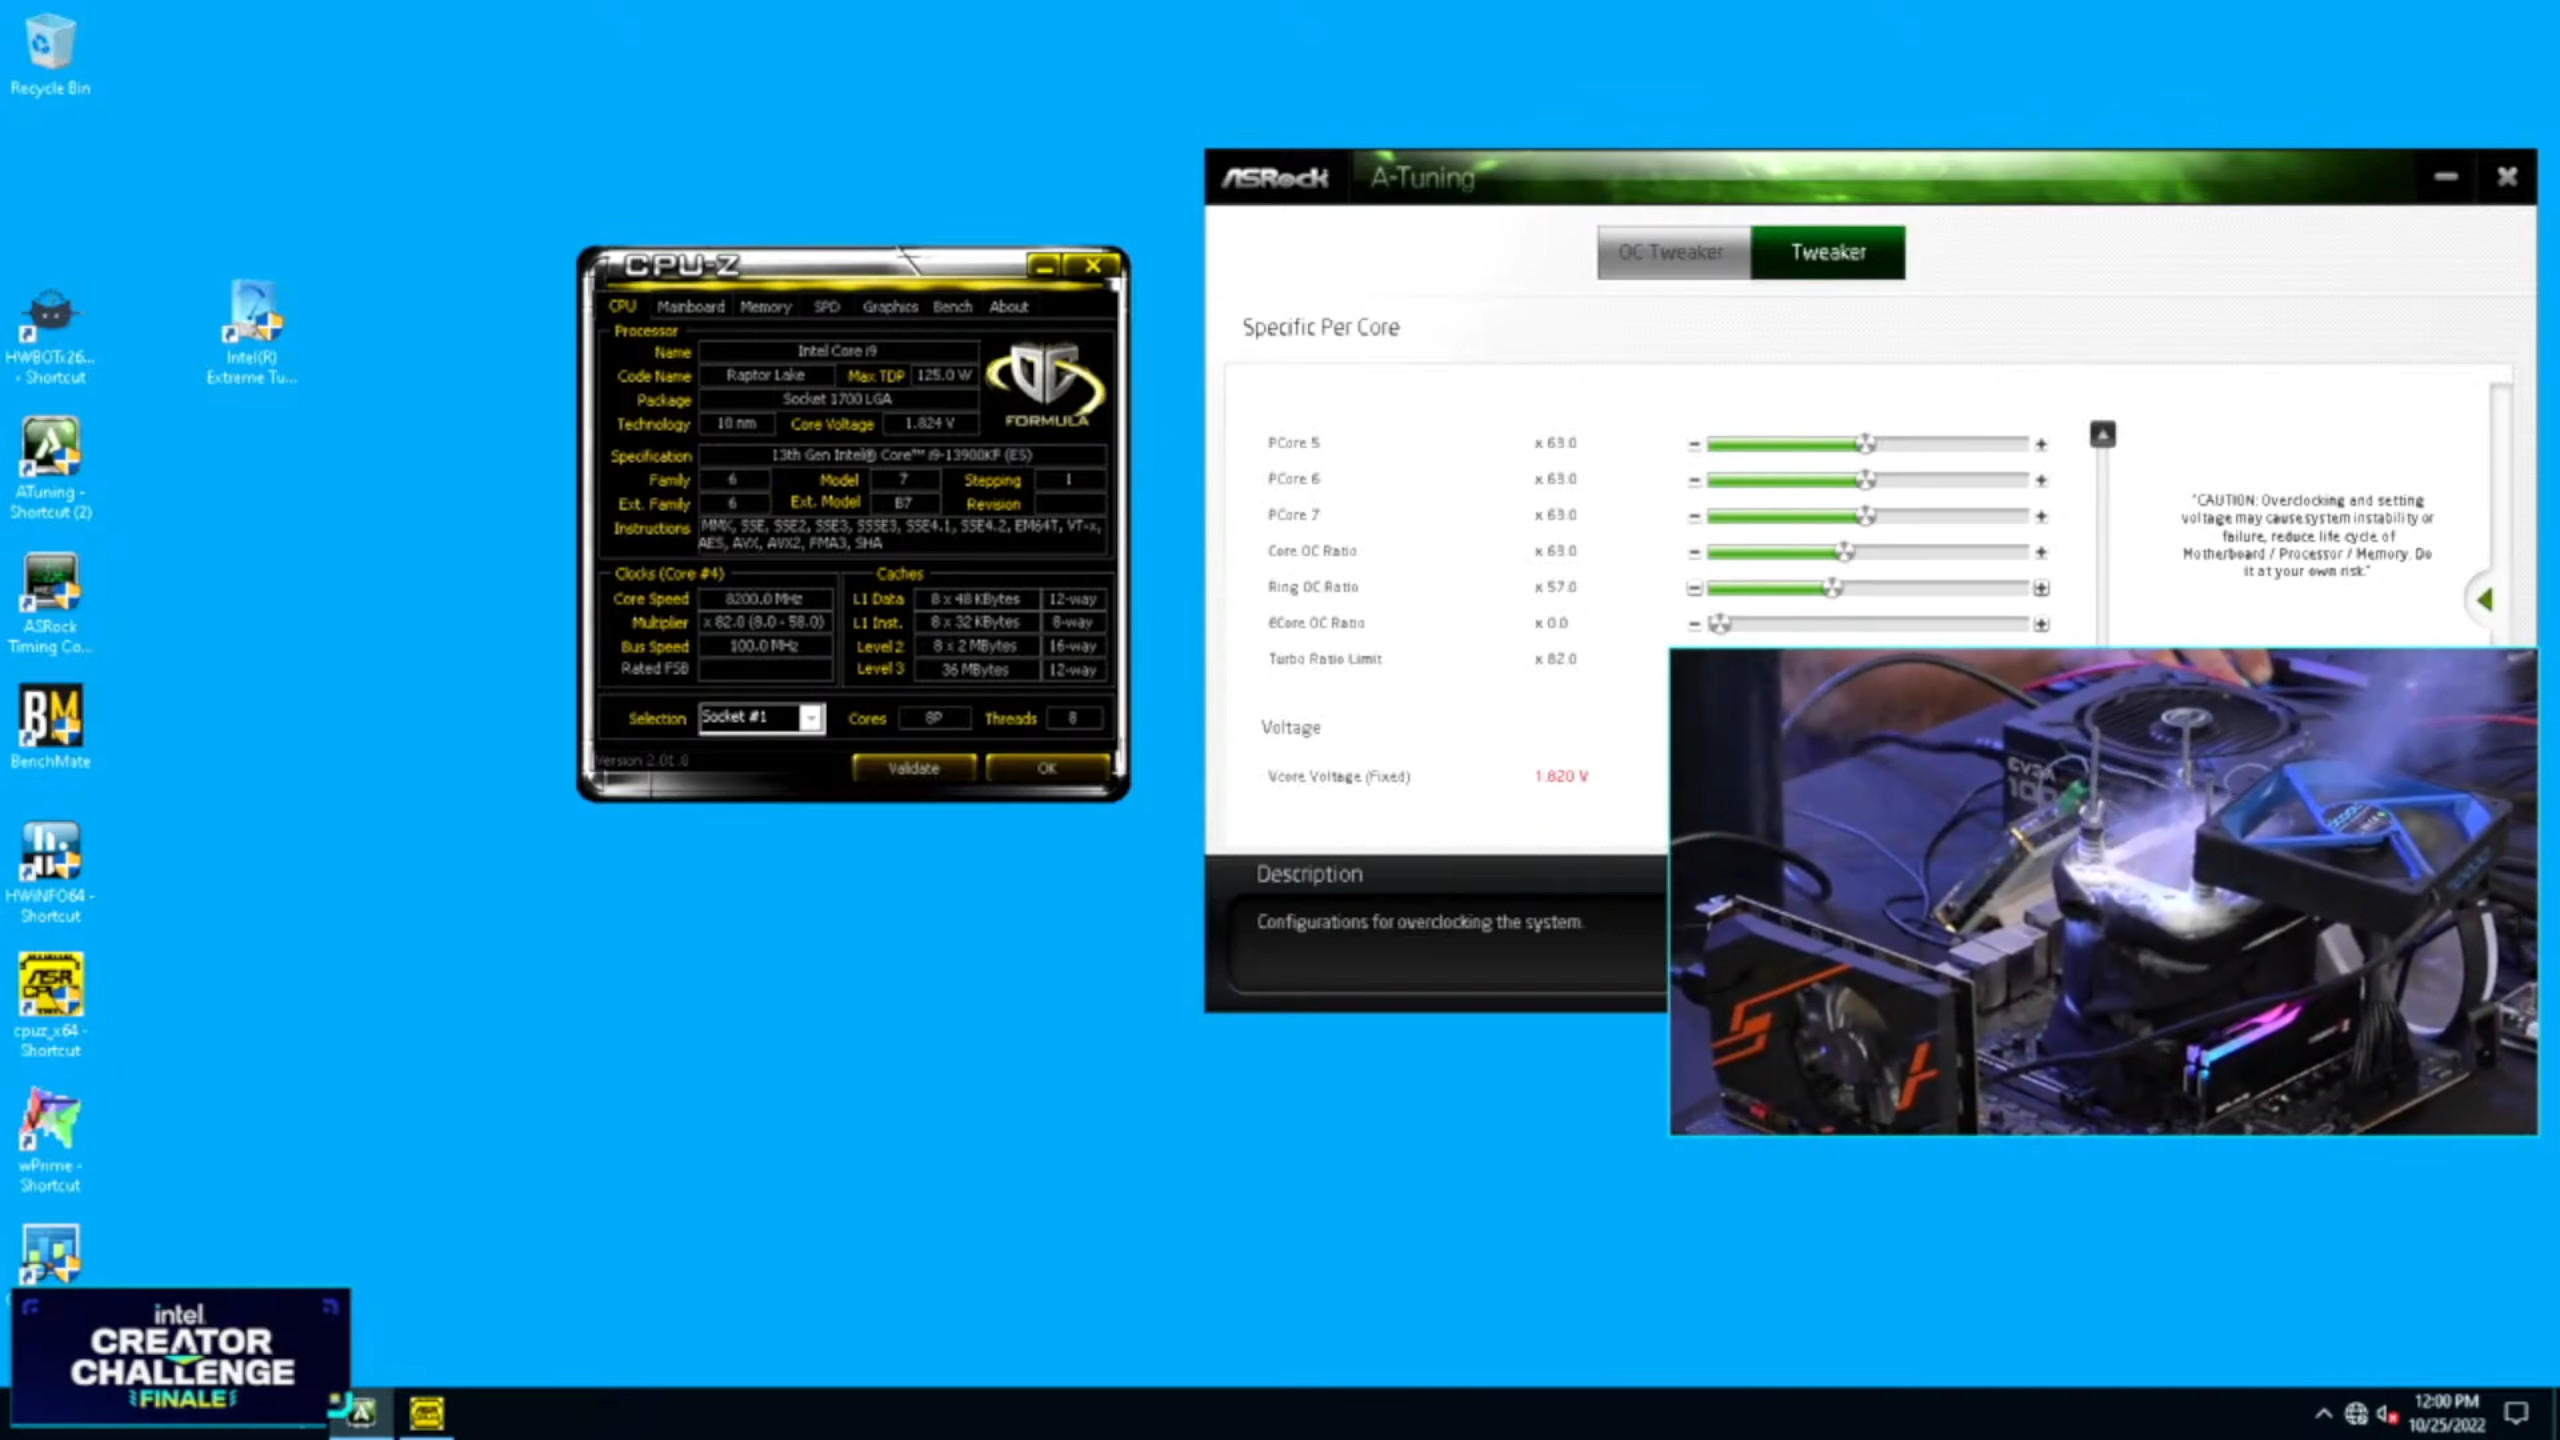Click the PCore 6 ratio slider

1867,480
